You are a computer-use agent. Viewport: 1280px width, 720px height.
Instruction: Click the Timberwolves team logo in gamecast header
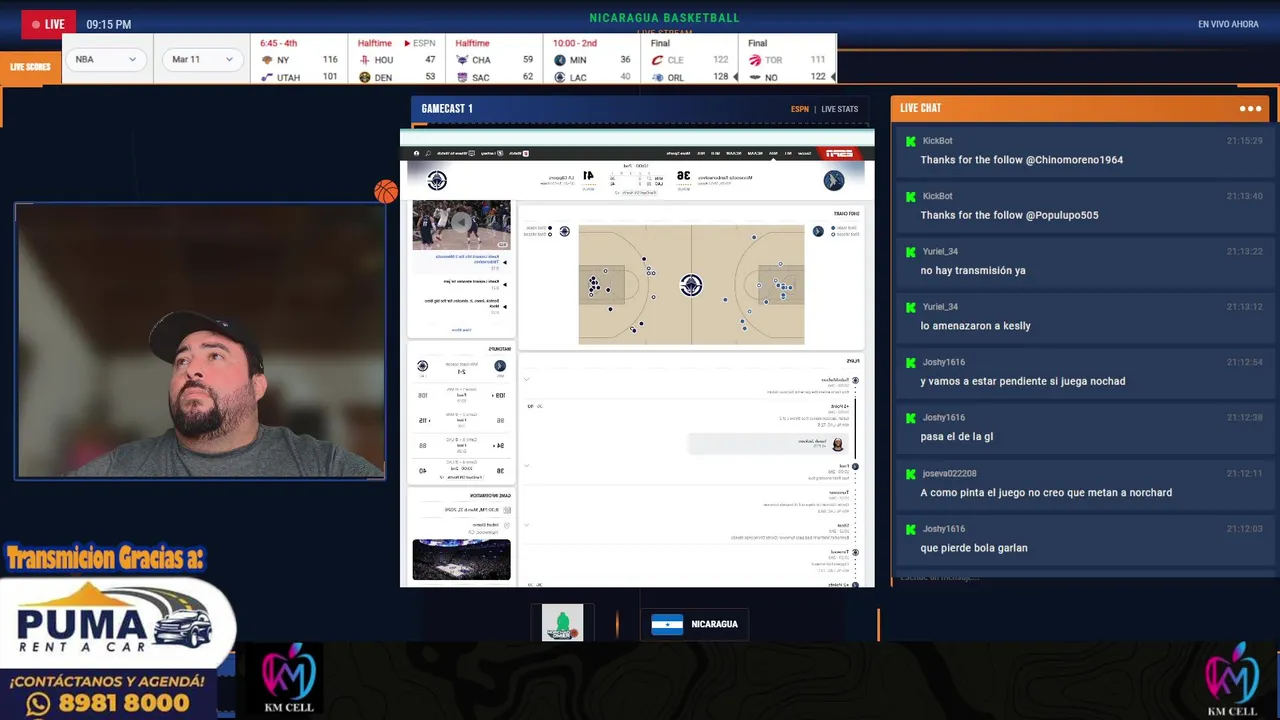pyautogui.click(x=834, y=180)
